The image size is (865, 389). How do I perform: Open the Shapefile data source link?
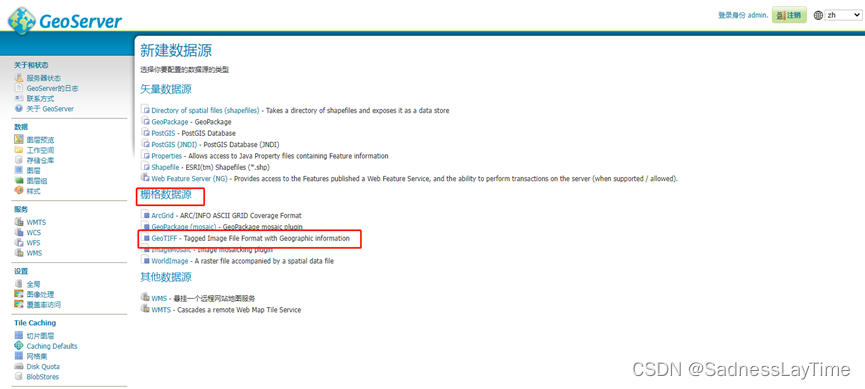[165, 167]
